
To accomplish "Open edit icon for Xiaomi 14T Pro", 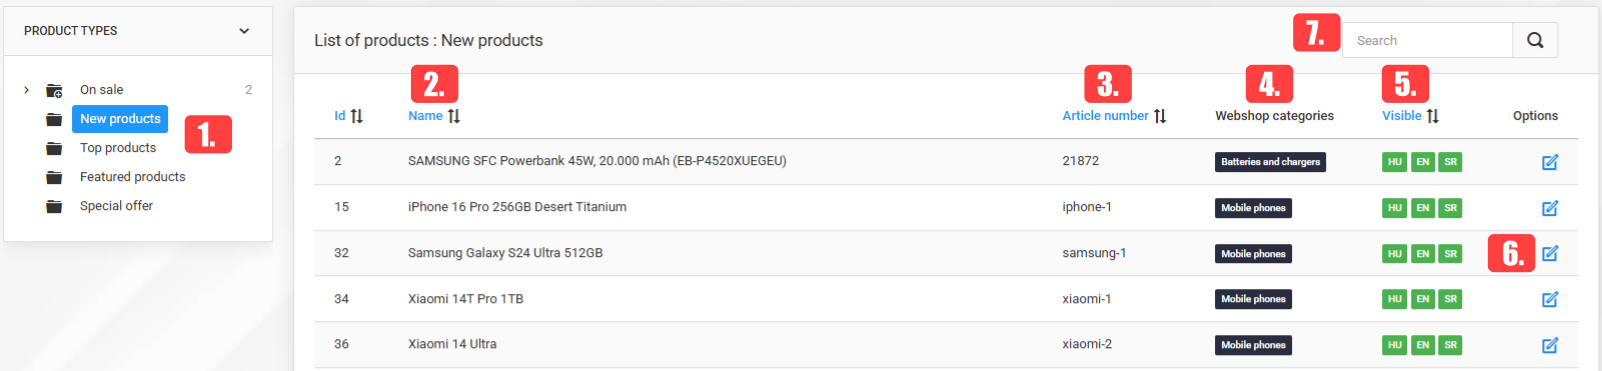I will (1550, 299).
